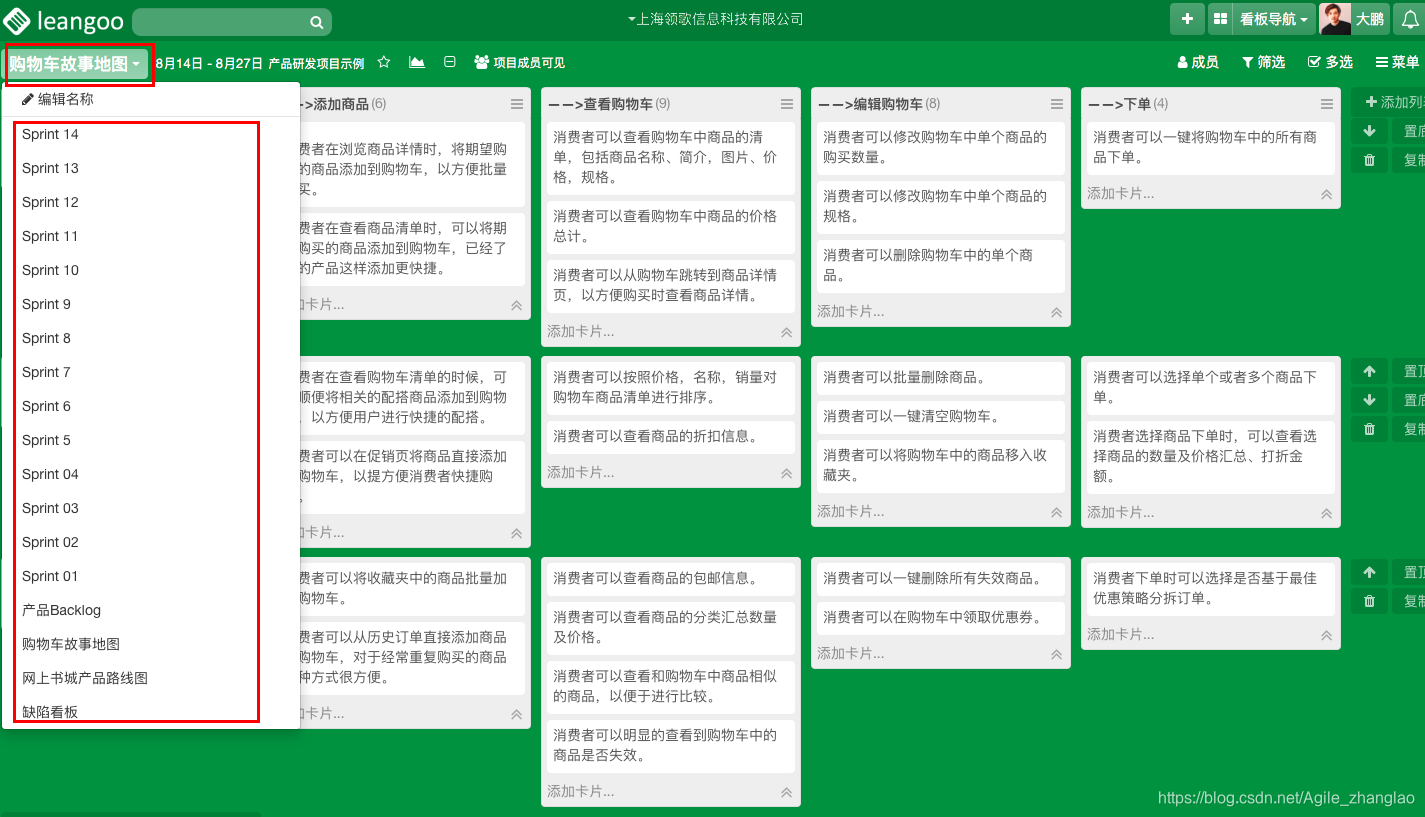Collapse third-row 下单 list chevron
The height and width of the screenshot is (817, 1425).
click(x=1327, y=635)
